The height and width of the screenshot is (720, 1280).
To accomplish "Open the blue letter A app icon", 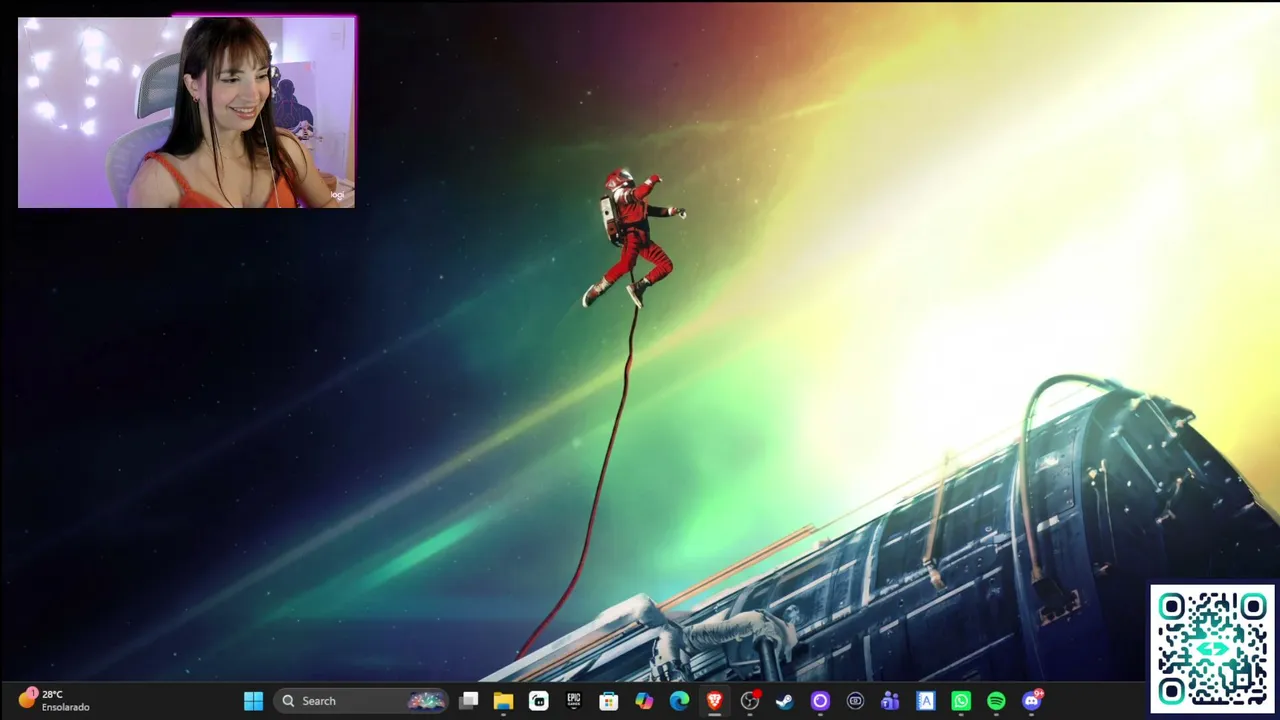I will [926, 701].
